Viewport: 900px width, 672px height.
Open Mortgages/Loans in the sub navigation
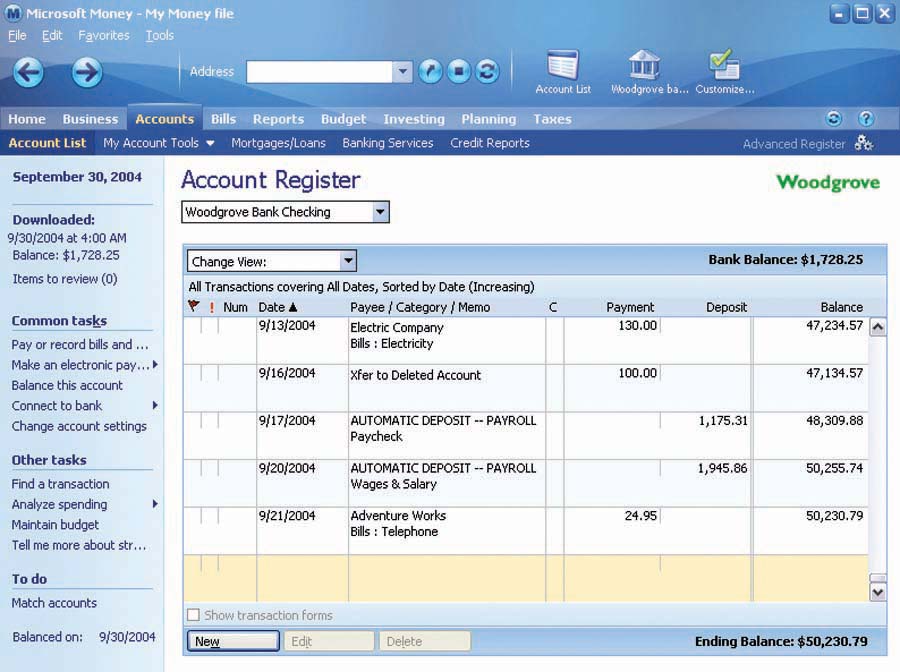click(278, 143)
